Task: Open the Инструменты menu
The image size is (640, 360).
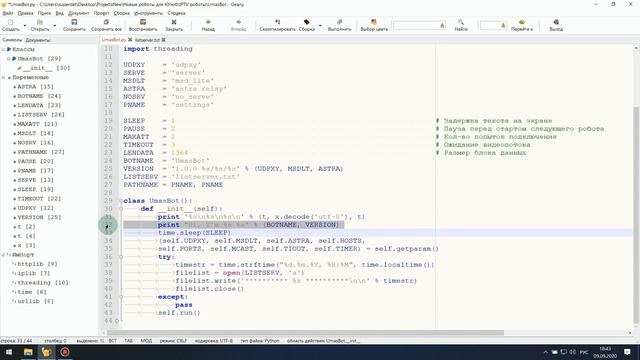Action: (148, 13)
